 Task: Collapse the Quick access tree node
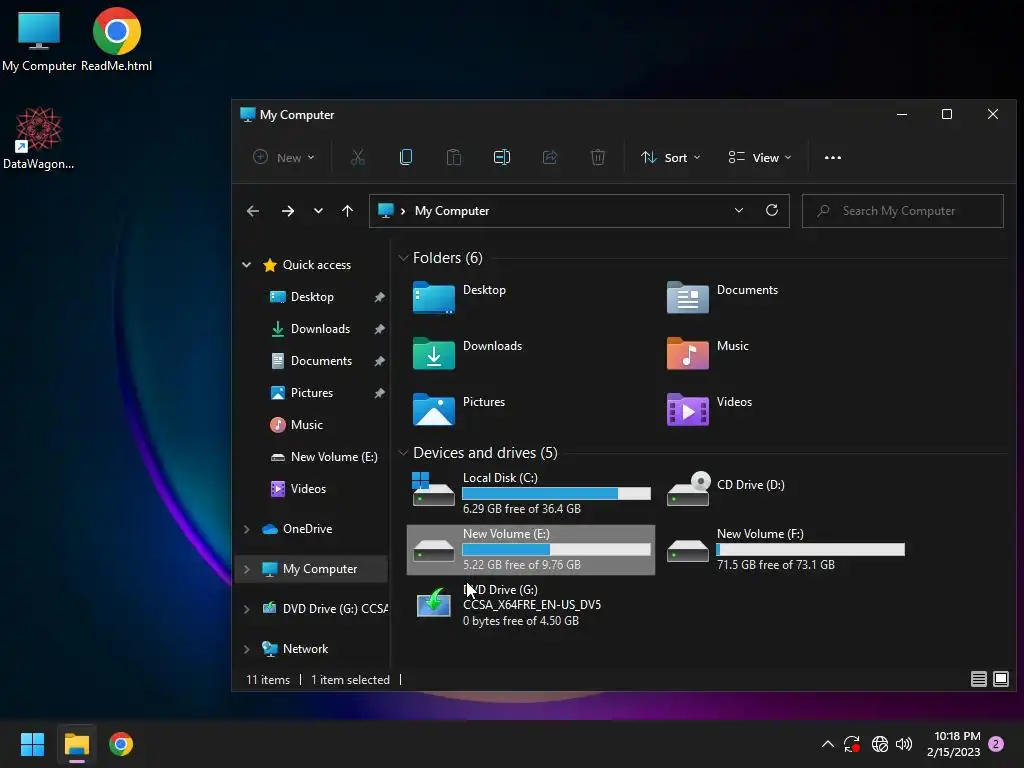click(x=246, y=264)
